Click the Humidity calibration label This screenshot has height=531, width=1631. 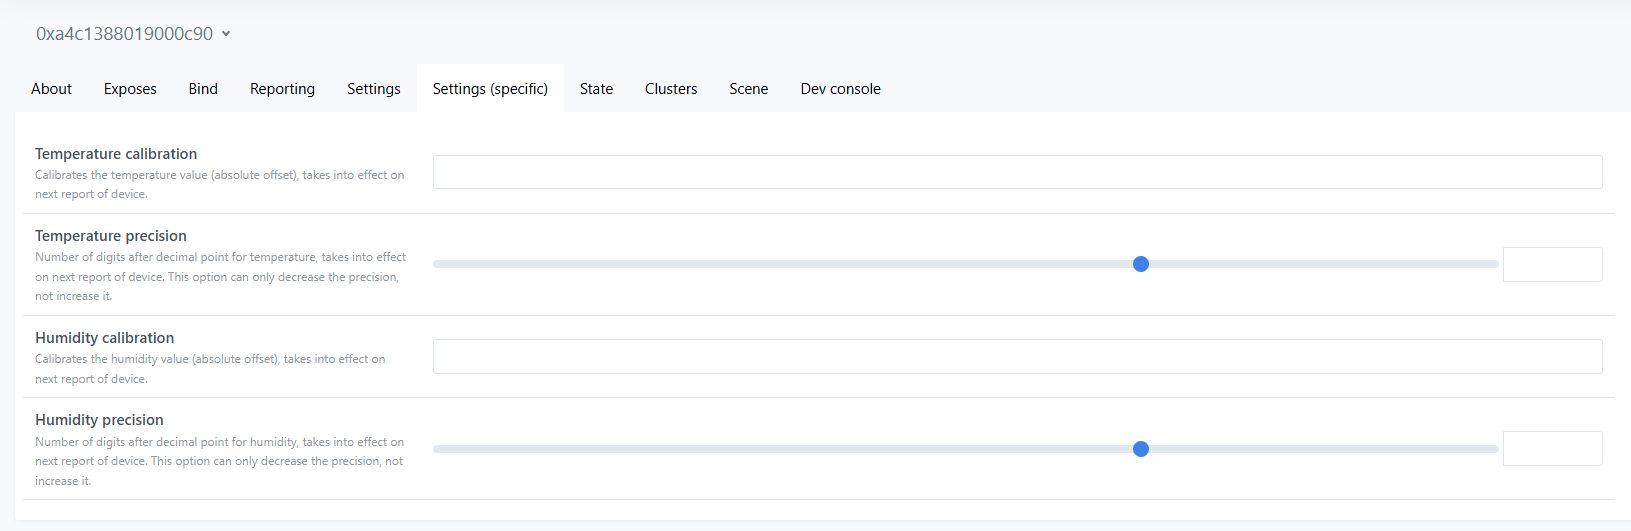pyautogui.click(x=105, y=338)
